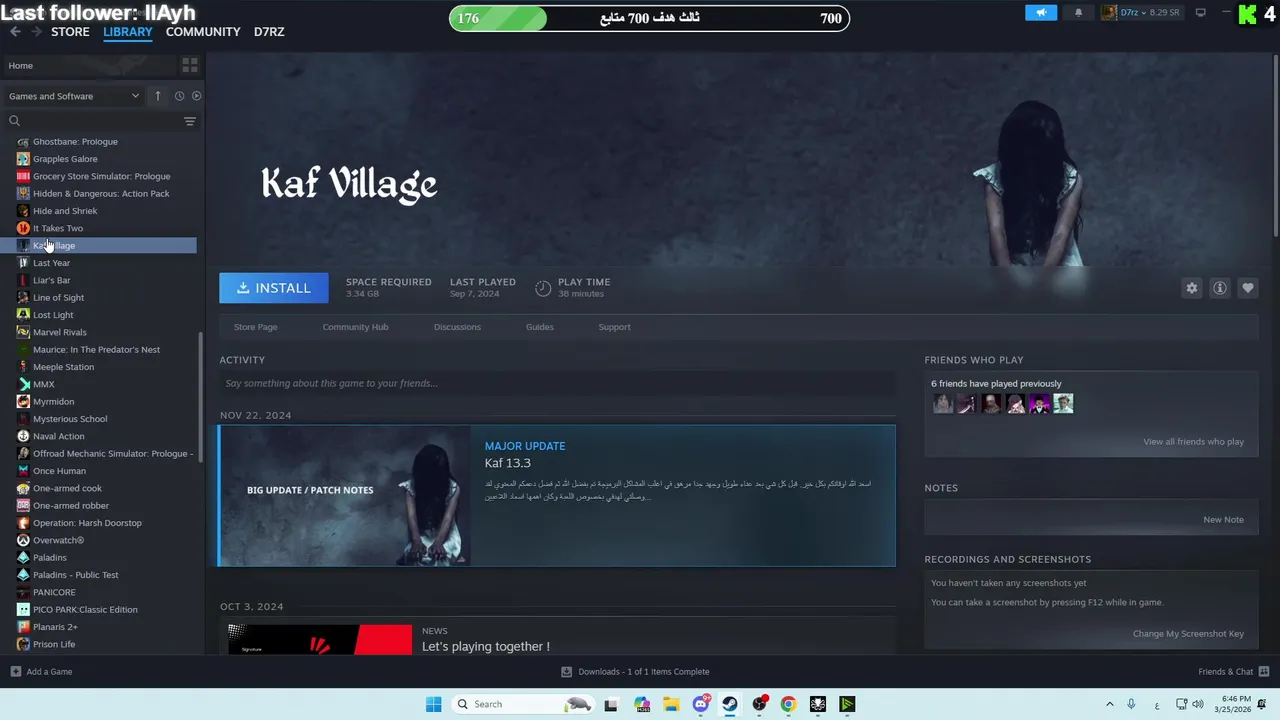Click the INSTALL button for Kaf Village
1280x720 pixels.
click(x=273, y=288)
